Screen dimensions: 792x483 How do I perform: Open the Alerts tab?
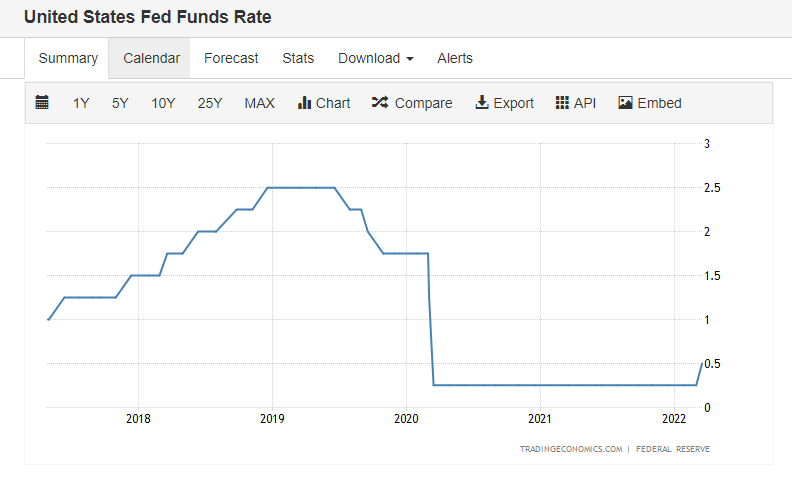click(455, 58)
